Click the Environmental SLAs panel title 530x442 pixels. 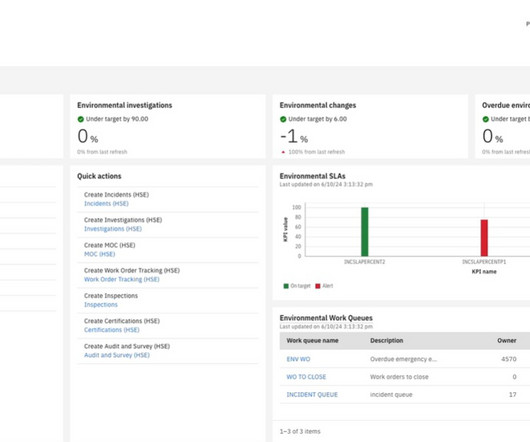point(312,176)
